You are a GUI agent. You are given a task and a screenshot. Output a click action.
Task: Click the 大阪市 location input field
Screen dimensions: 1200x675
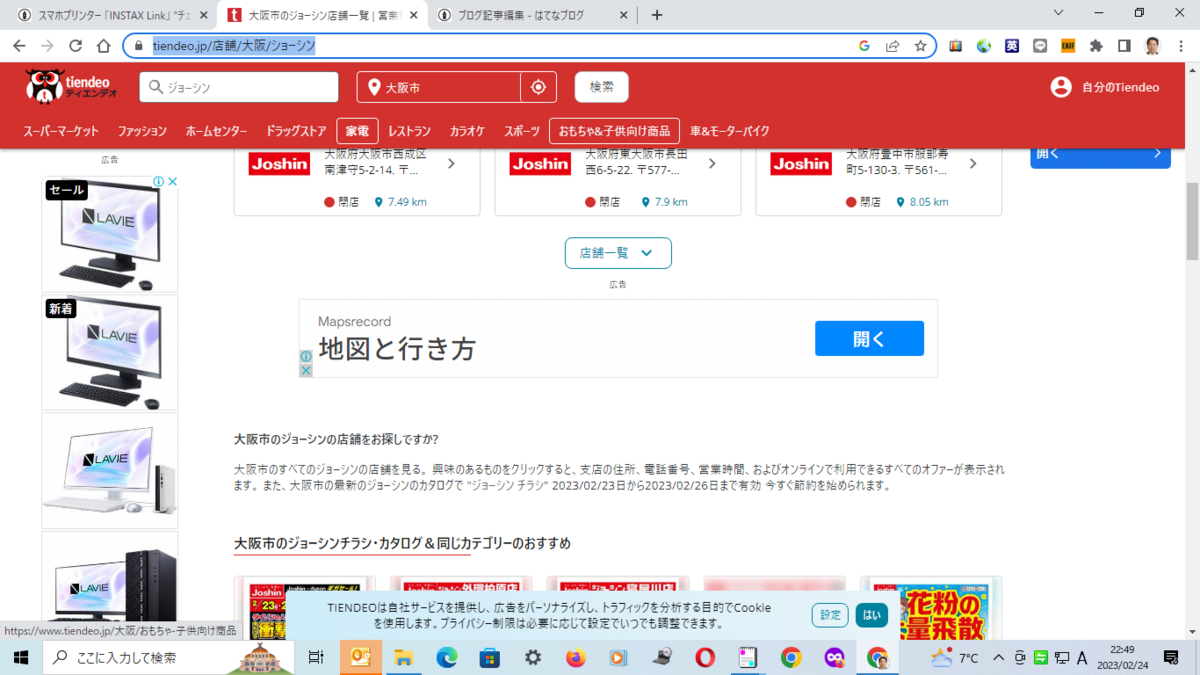pos(439,87)
